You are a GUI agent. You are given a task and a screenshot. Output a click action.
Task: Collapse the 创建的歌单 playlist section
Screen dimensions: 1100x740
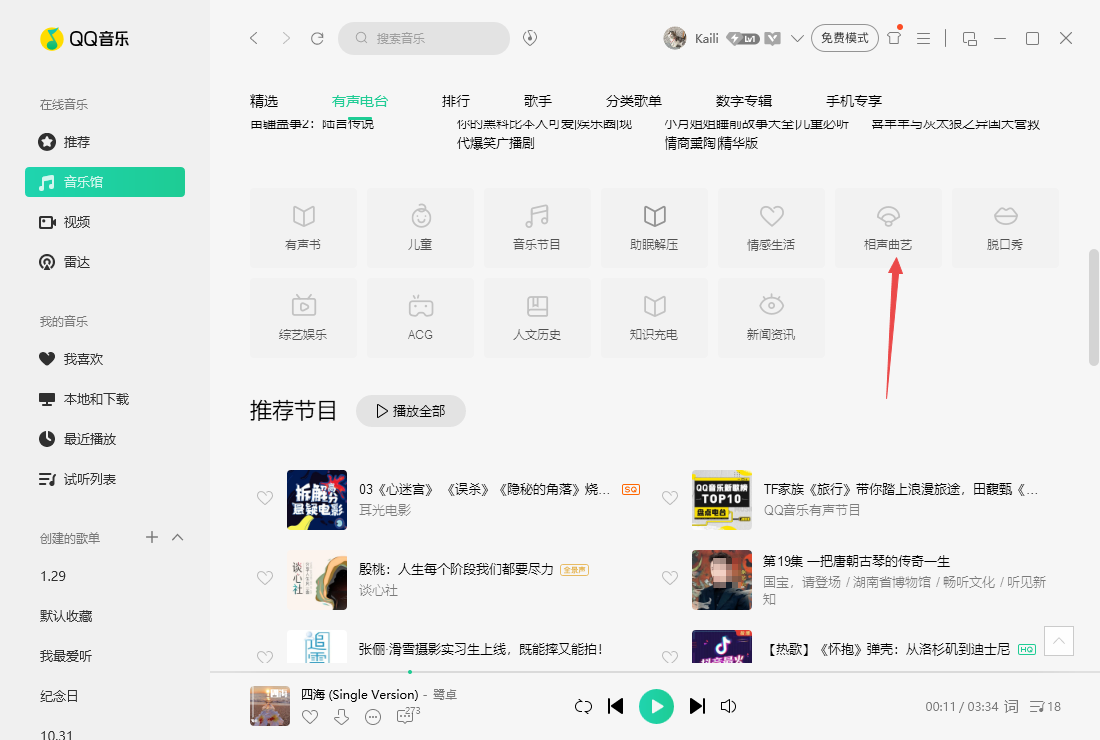click(x=178, y=538)
